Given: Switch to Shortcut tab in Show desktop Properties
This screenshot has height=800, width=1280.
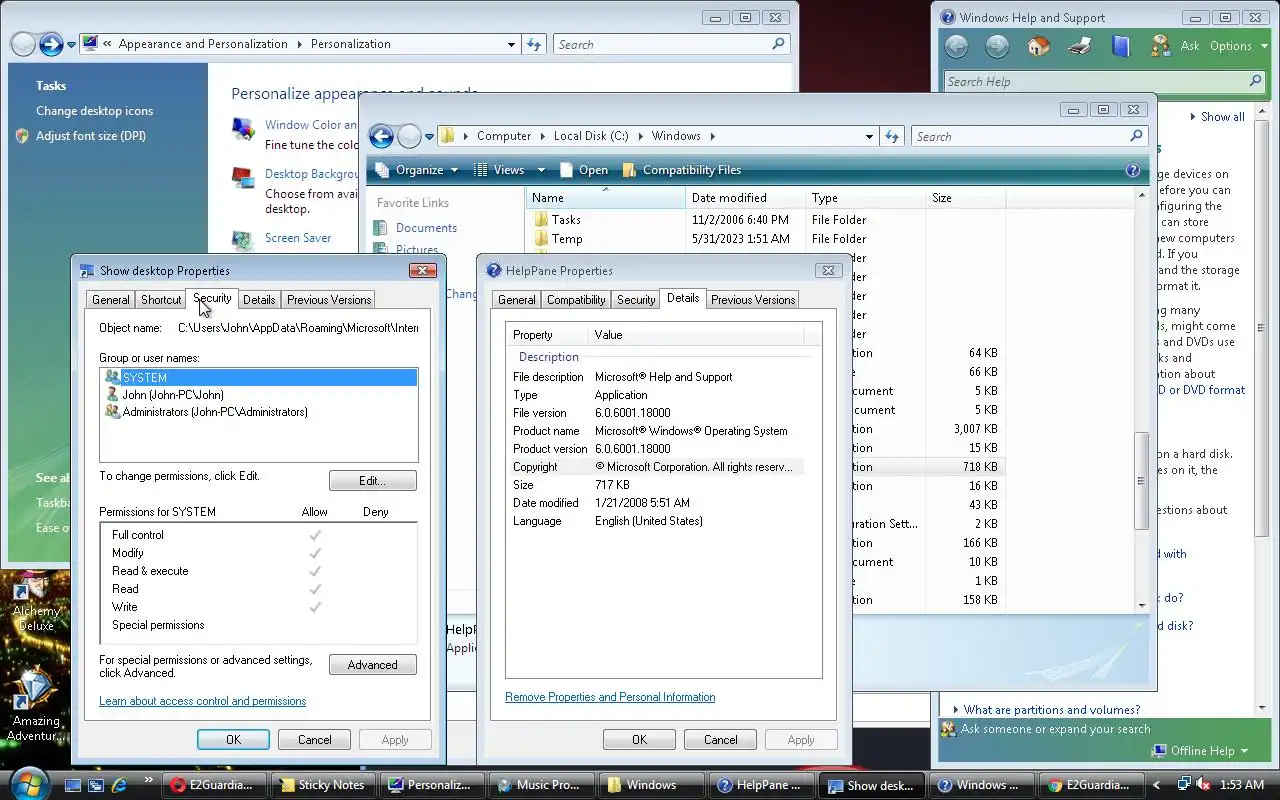Looking at the screenshot, I should [161, 300].
